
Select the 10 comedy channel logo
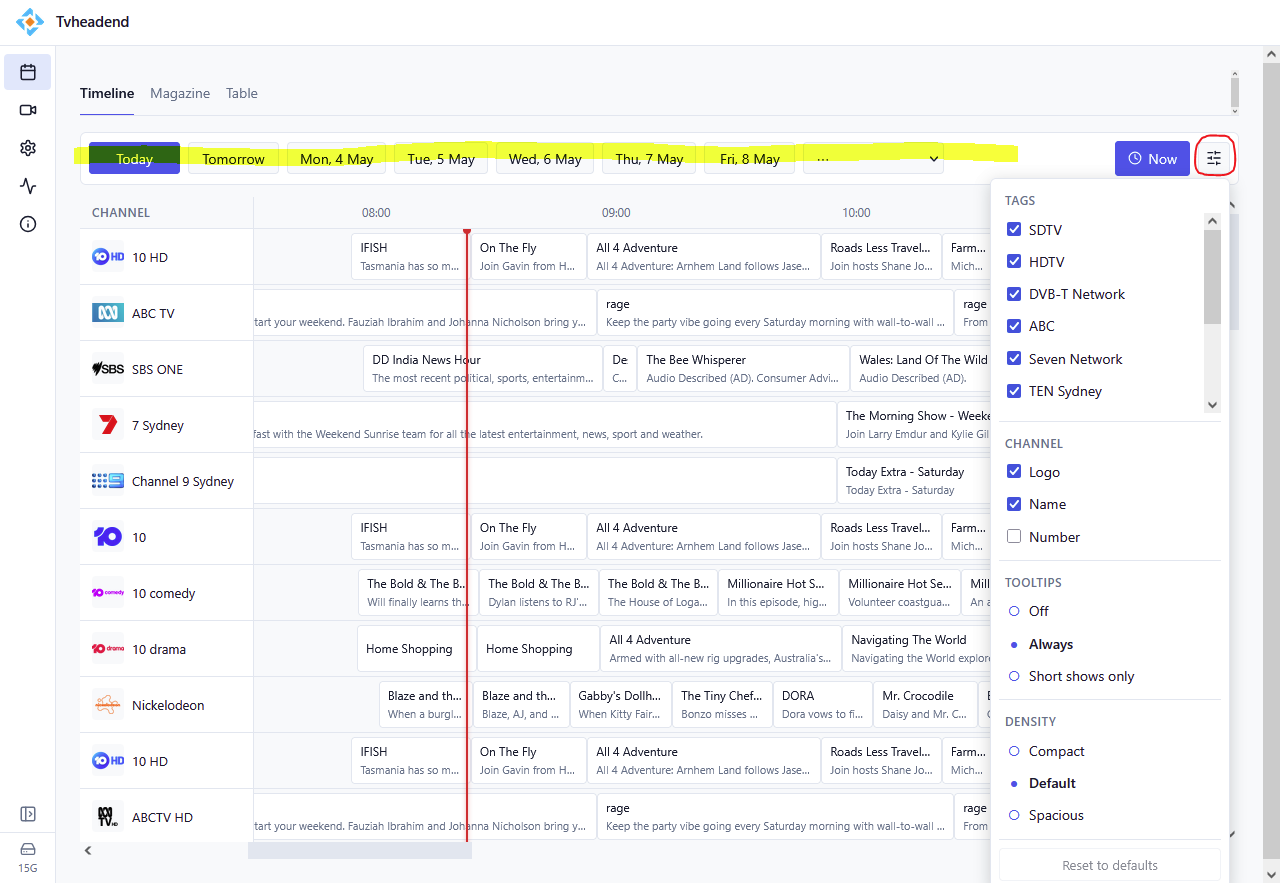[108, 593]
